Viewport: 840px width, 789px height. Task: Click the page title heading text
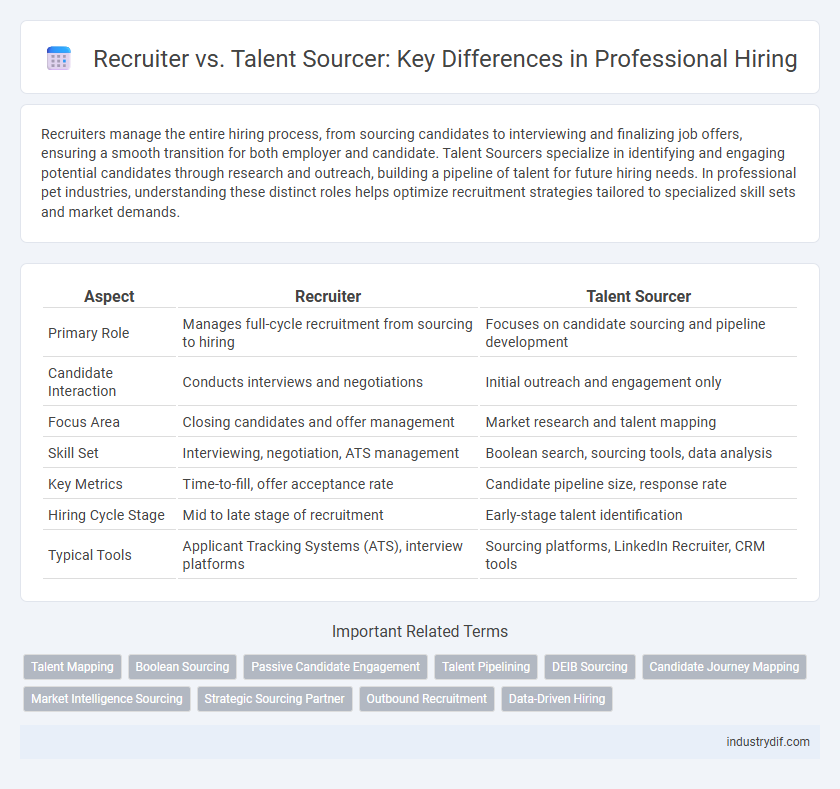tap(445, 59)
